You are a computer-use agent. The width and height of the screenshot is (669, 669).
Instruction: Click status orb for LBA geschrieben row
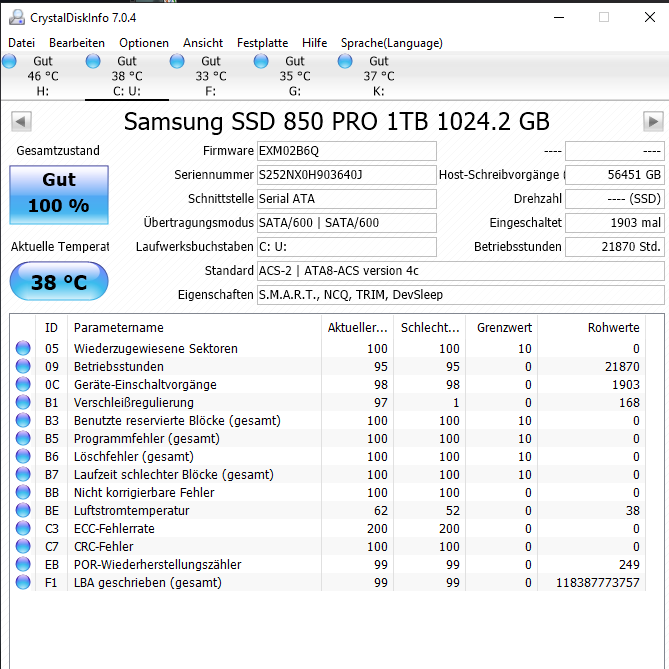click(23, 582)
